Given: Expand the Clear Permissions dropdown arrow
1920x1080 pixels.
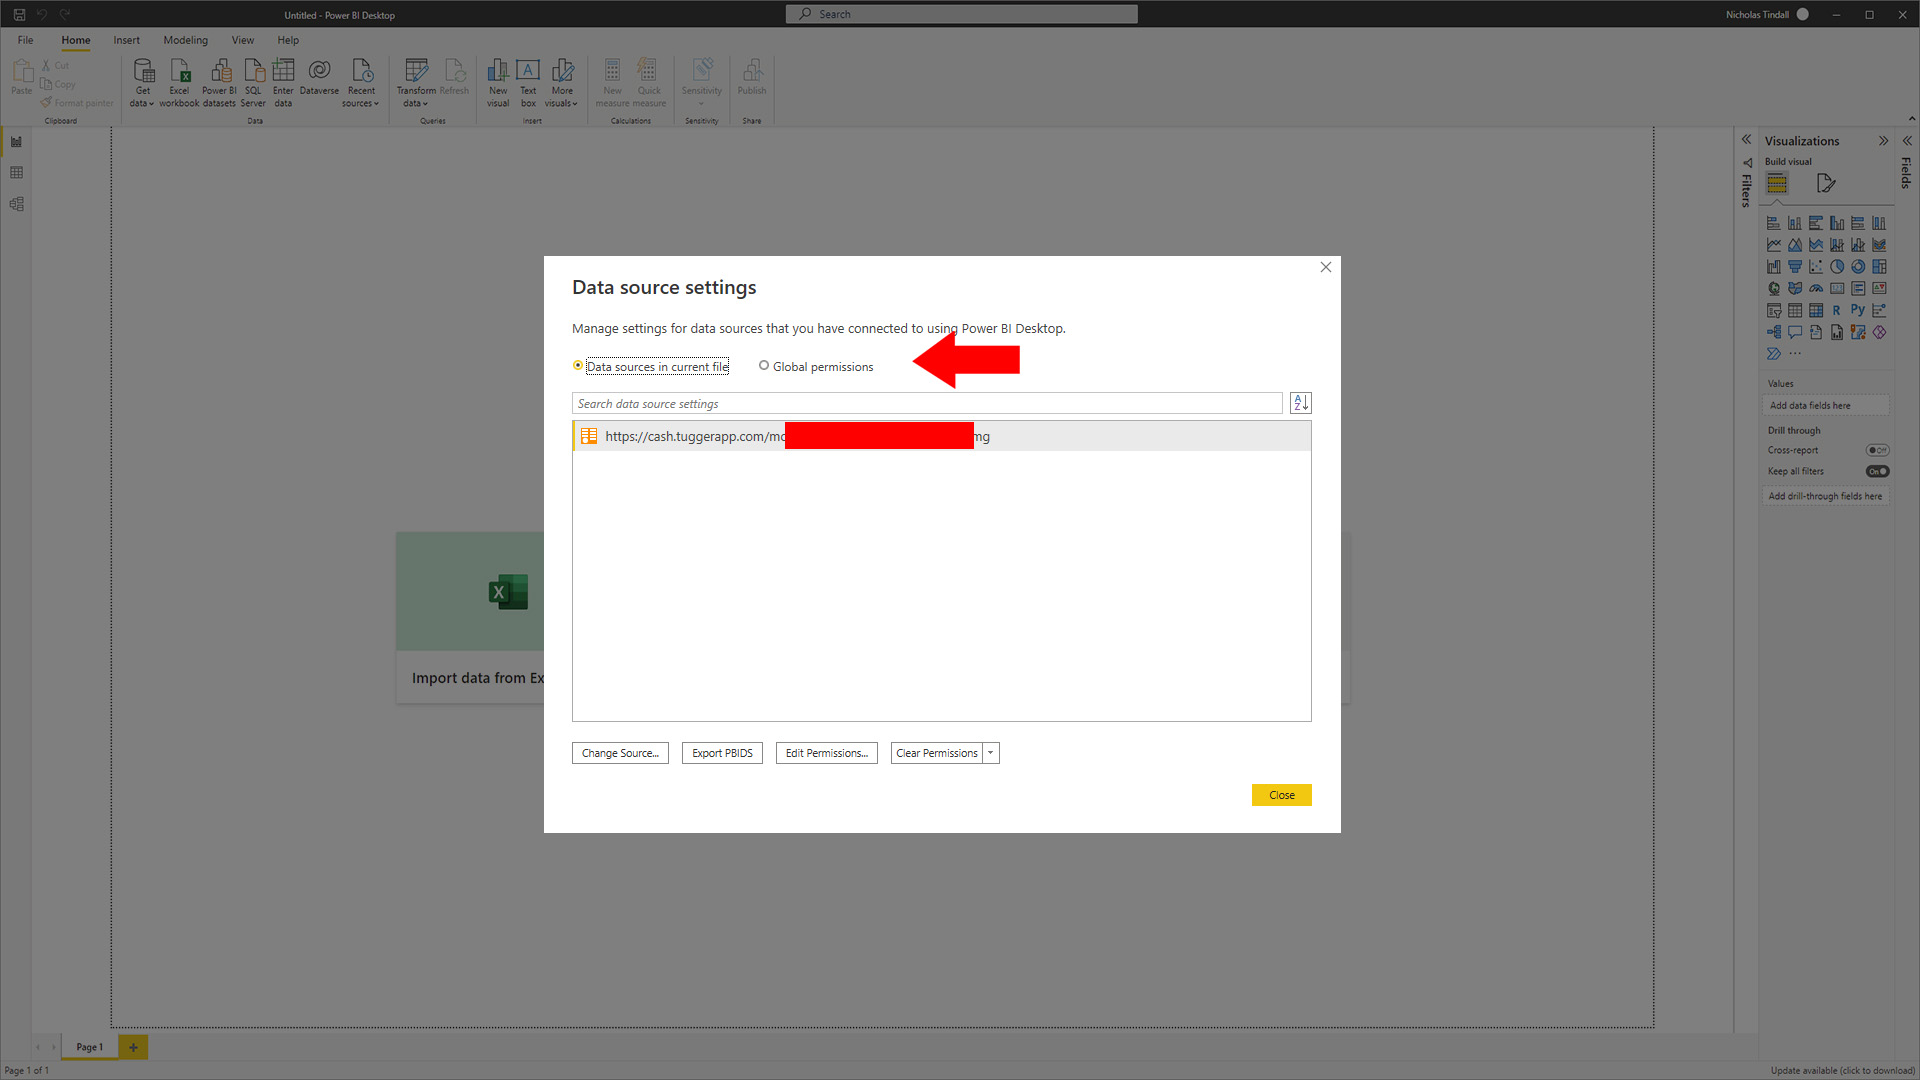Looking at the screenshot, I should point(991,753).
